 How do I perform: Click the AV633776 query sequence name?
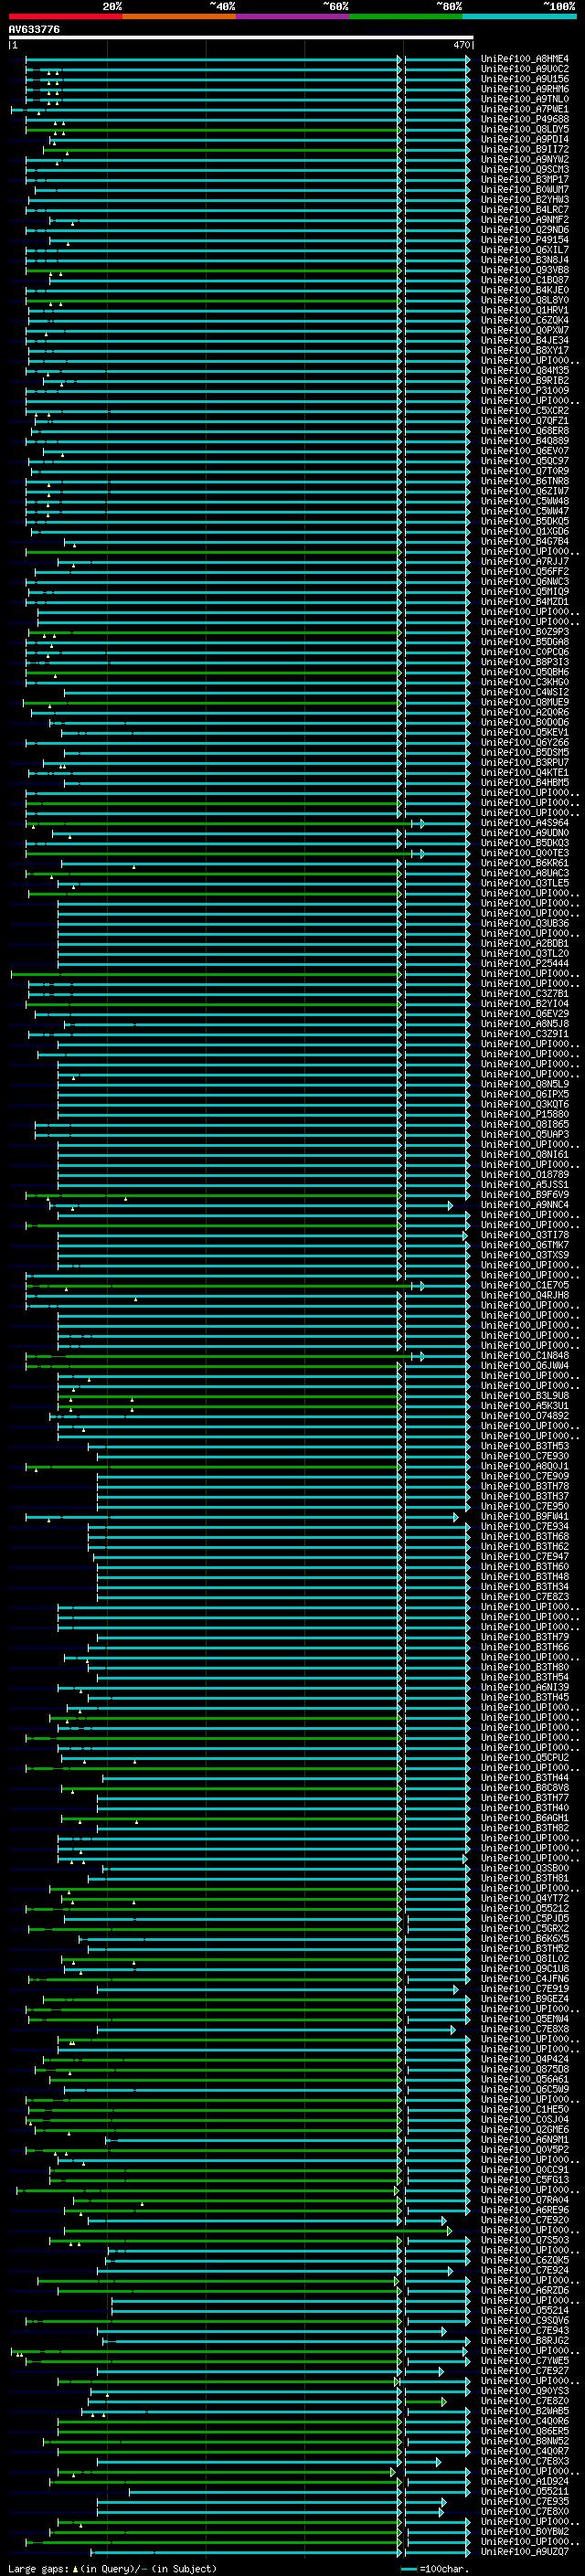(x=34, y=29)
